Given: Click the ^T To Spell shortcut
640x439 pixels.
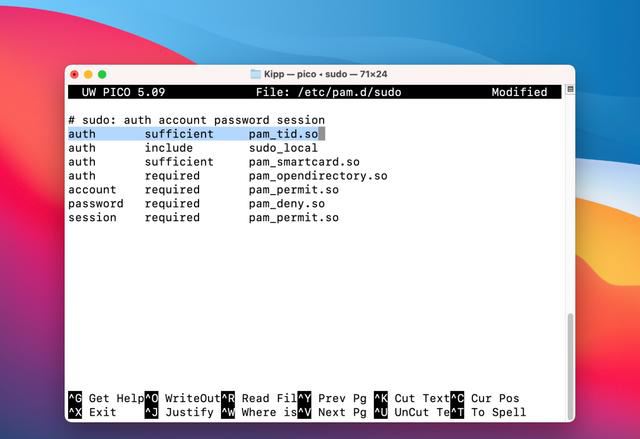Looking at the screenshot, I should pos(487,412).
